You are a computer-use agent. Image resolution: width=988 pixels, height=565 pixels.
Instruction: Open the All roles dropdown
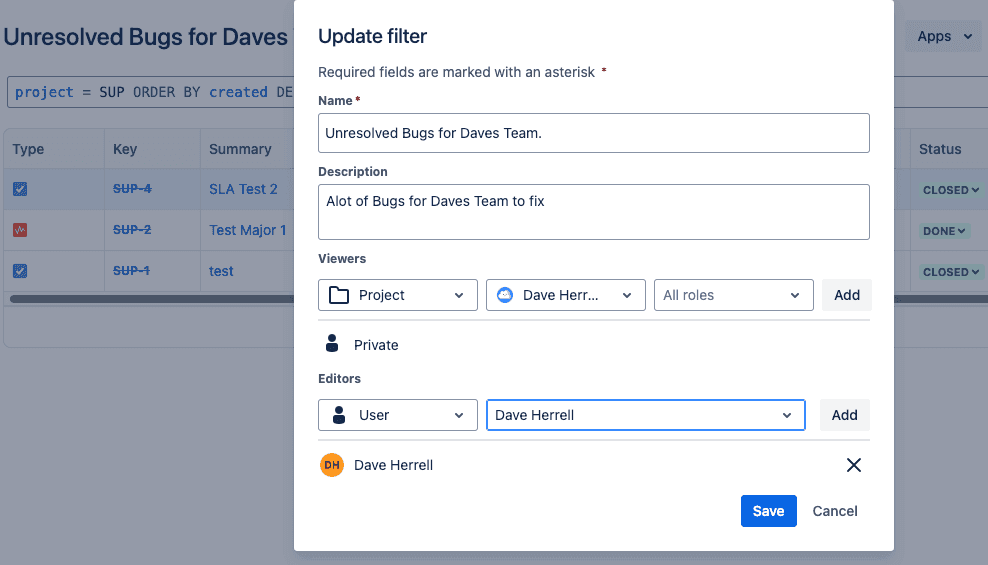[733, 295]
